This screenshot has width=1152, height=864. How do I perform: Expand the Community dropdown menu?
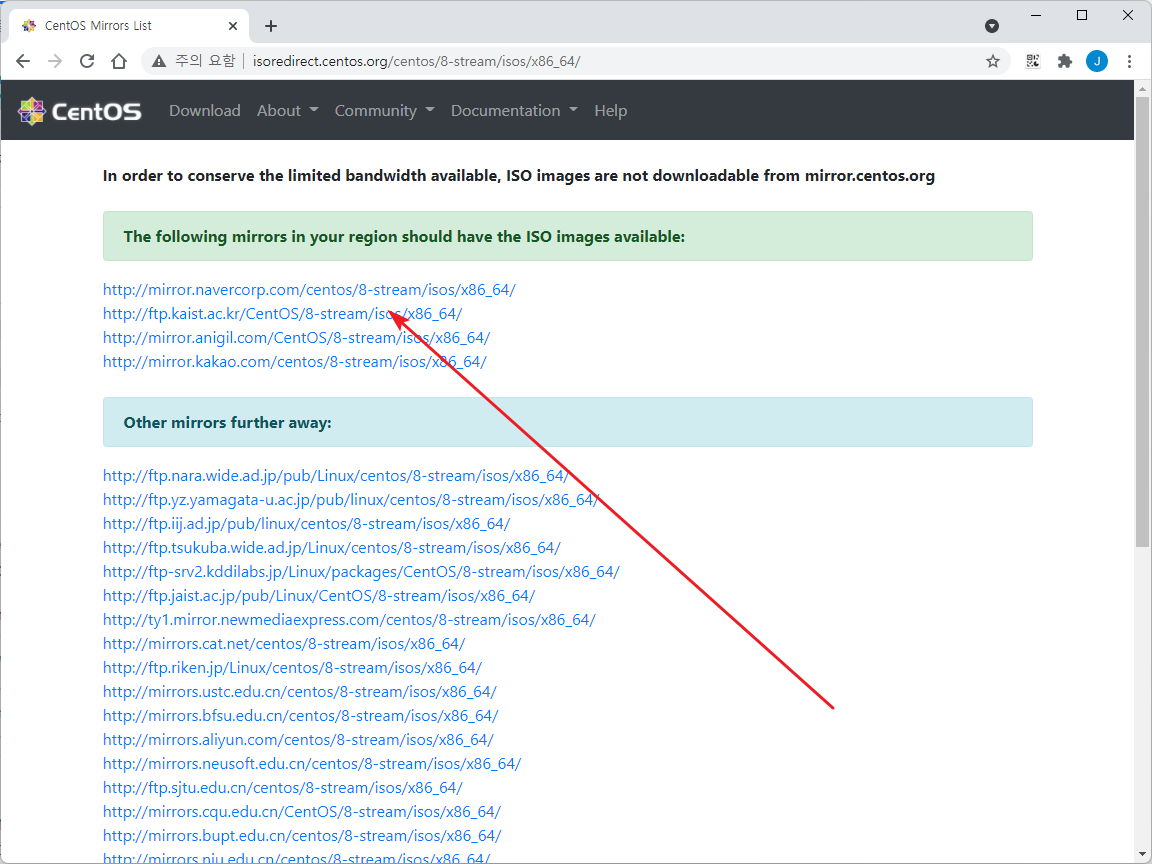[384, 111]
